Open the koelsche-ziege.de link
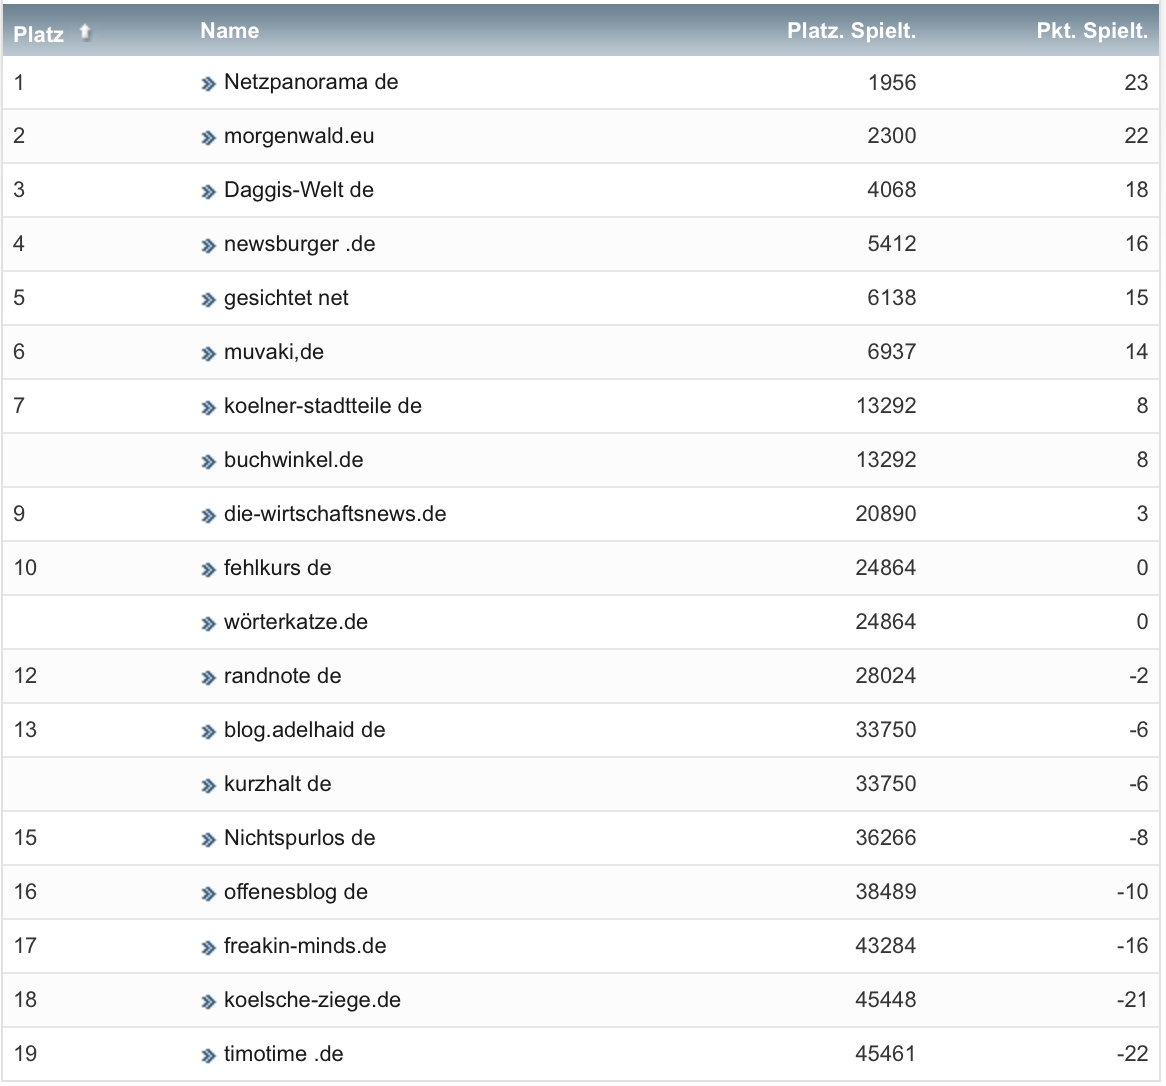1166x1086 pixels. point(312,1000)
